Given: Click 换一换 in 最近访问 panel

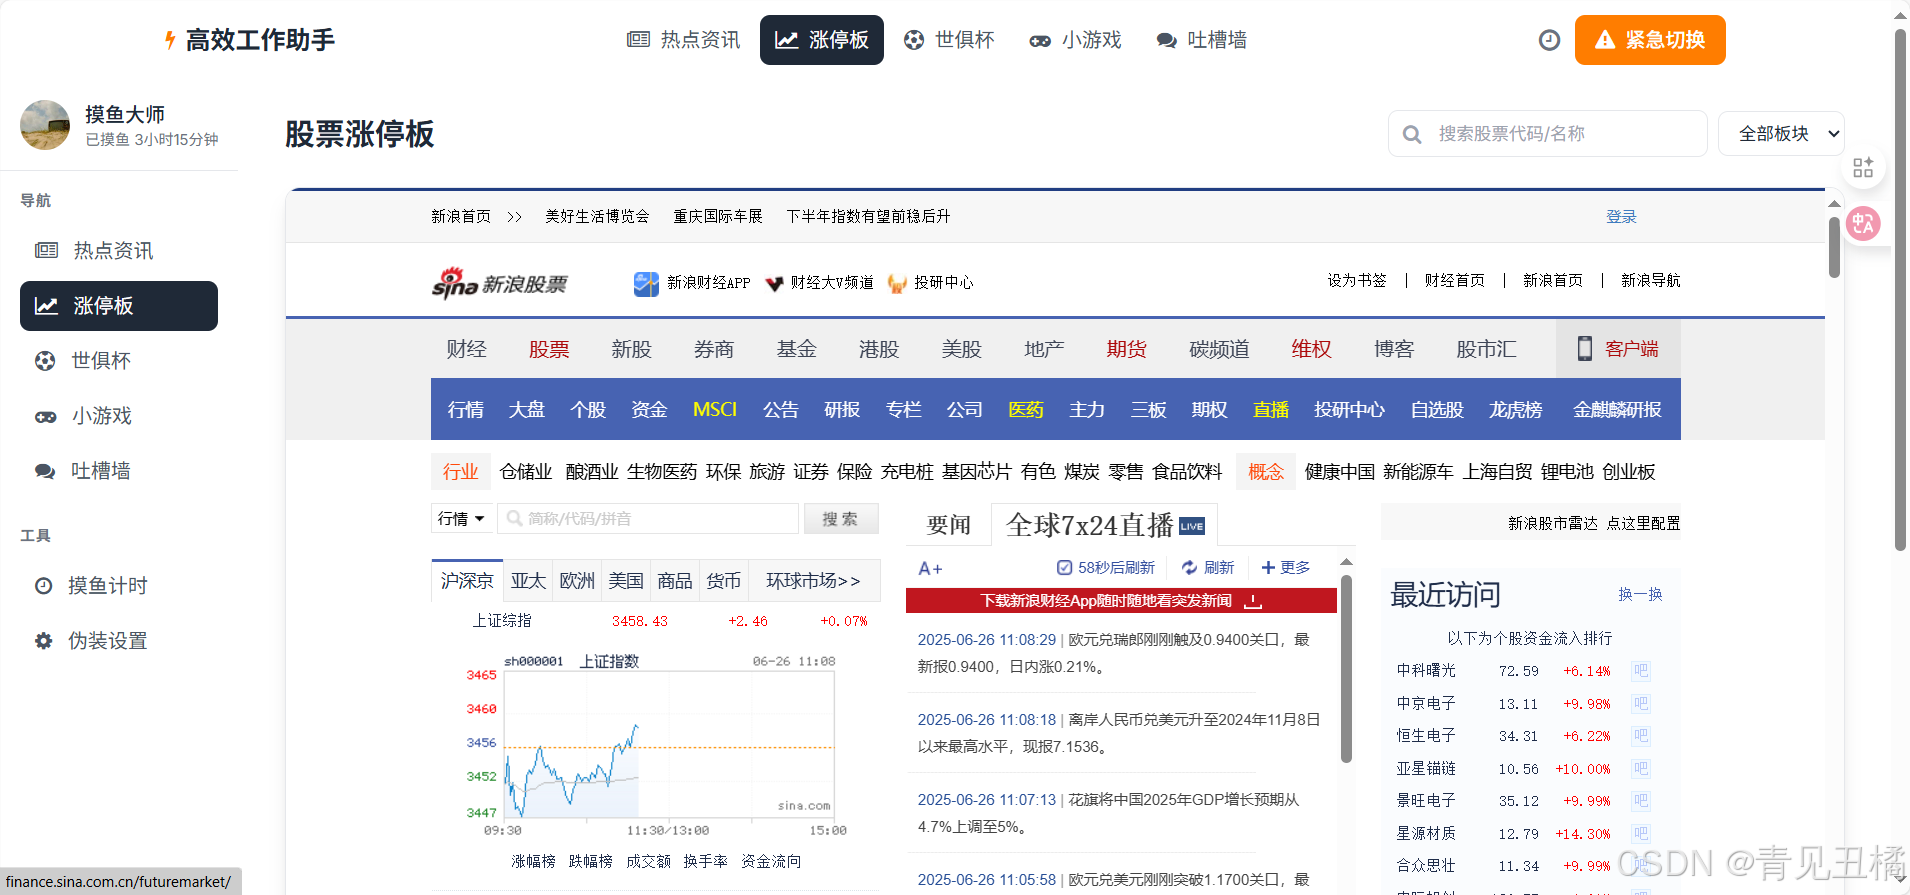Looking at the screenshot, I should coord(1640,595).
